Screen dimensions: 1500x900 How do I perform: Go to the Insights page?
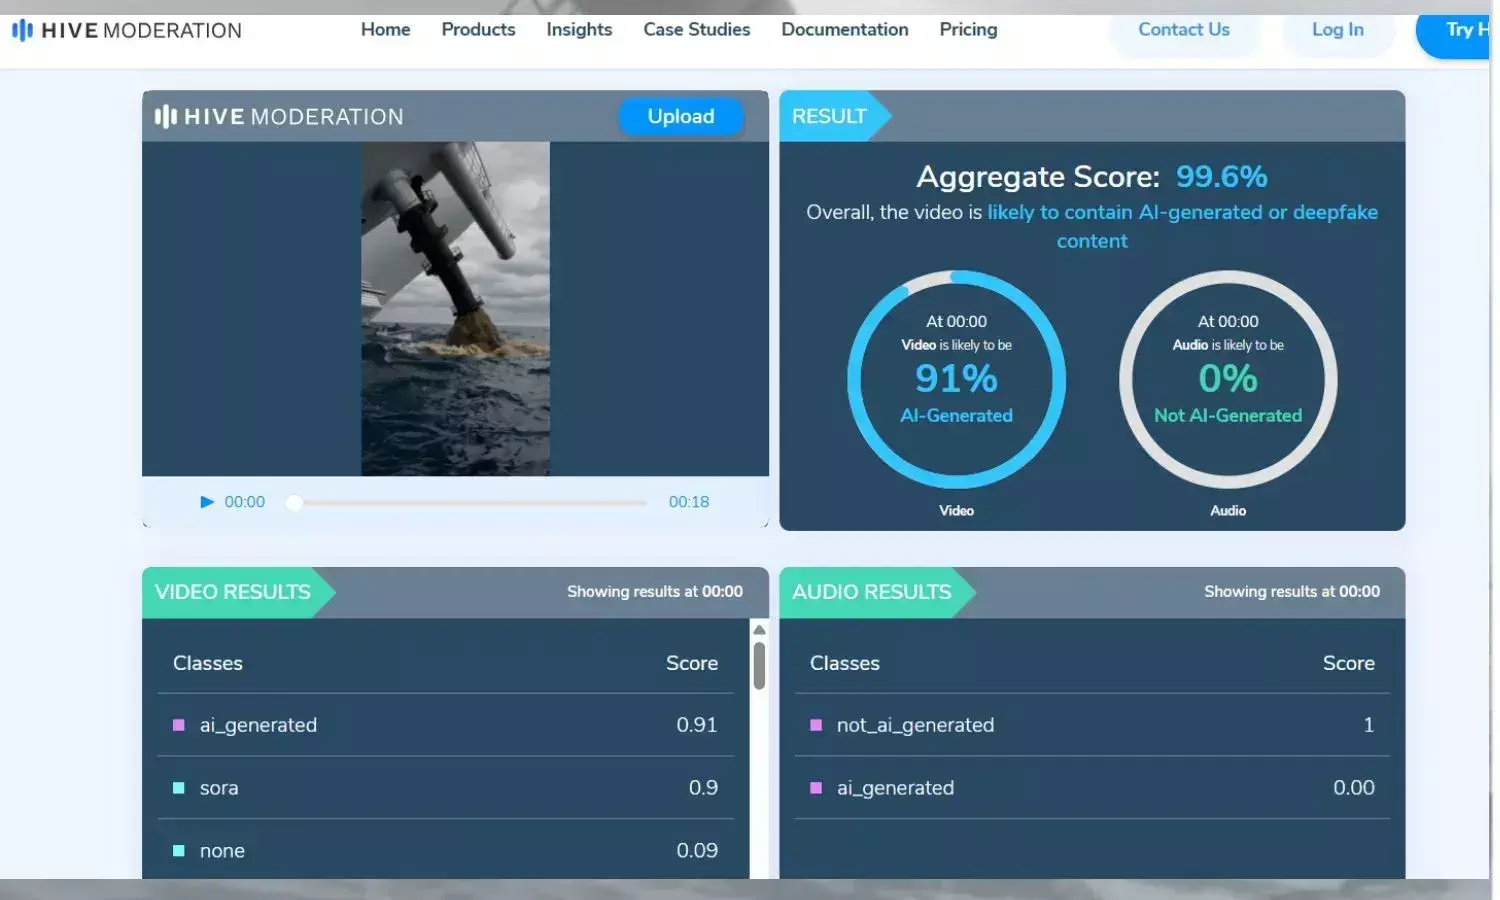[579, 30]
